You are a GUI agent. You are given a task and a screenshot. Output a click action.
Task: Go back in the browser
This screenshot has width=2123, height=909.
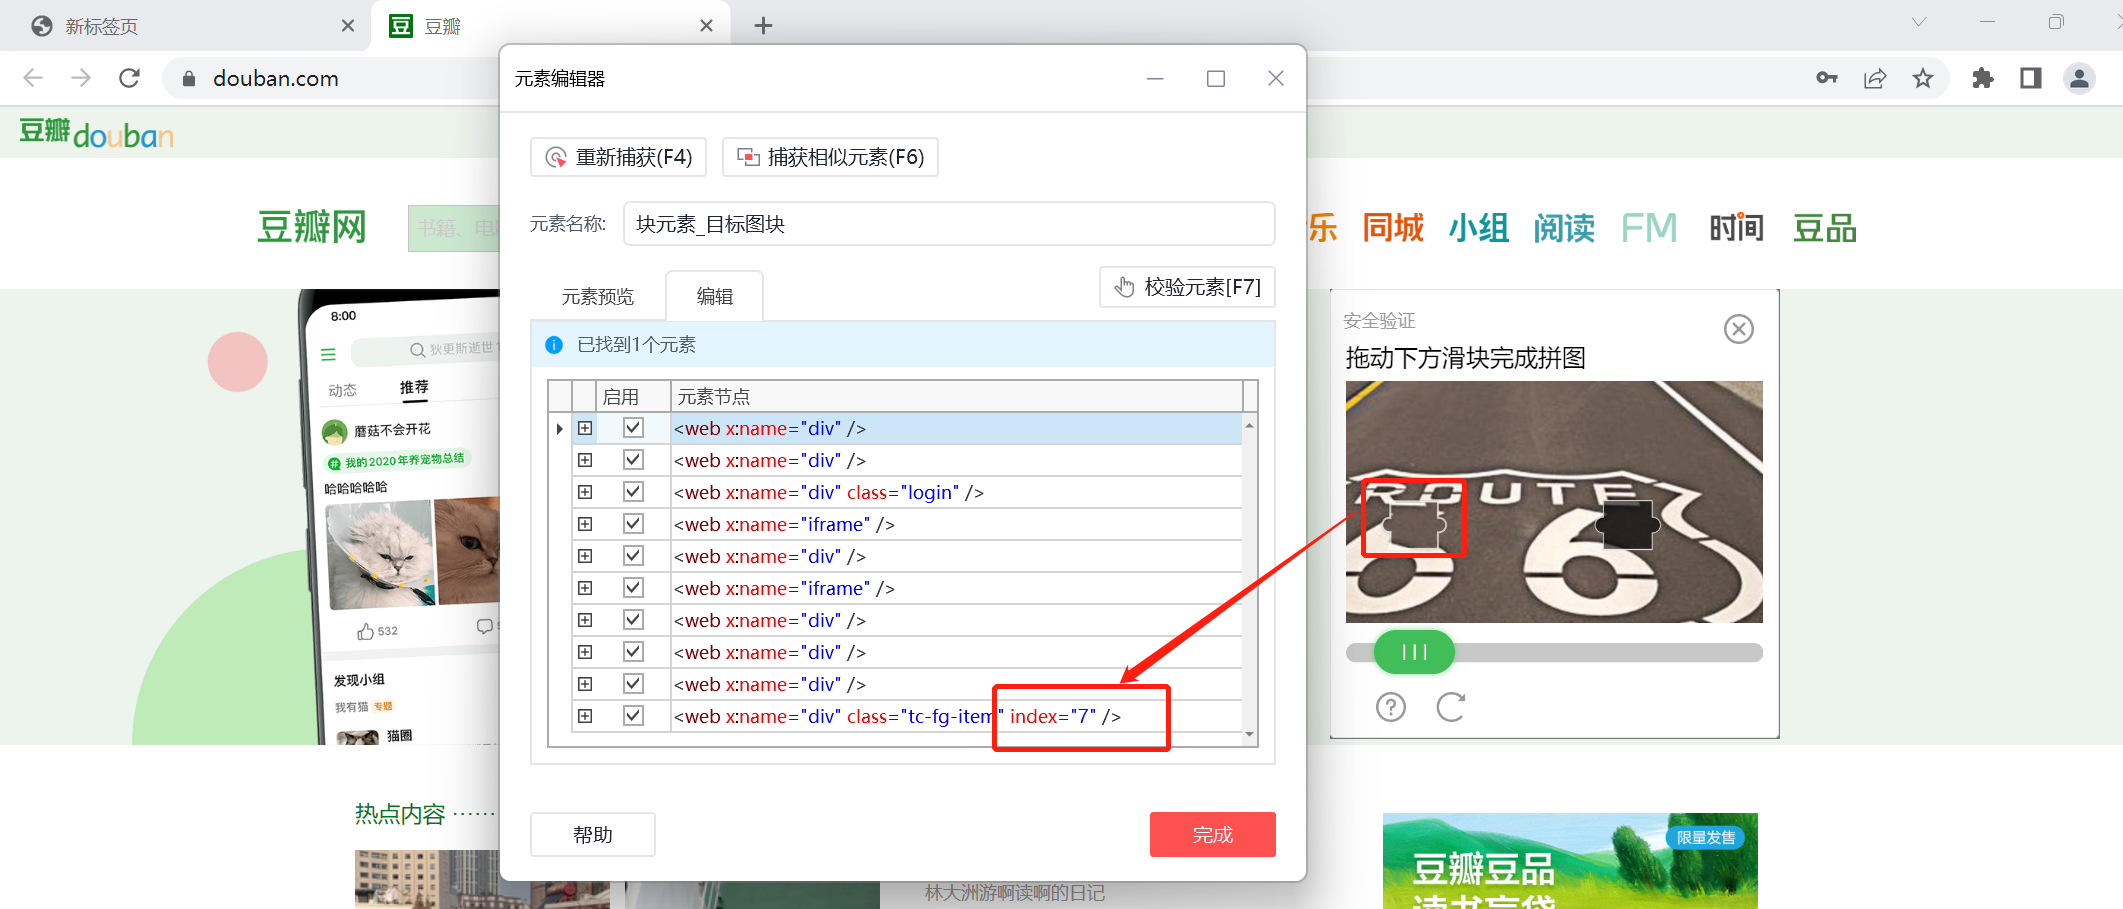click(33, 78)
